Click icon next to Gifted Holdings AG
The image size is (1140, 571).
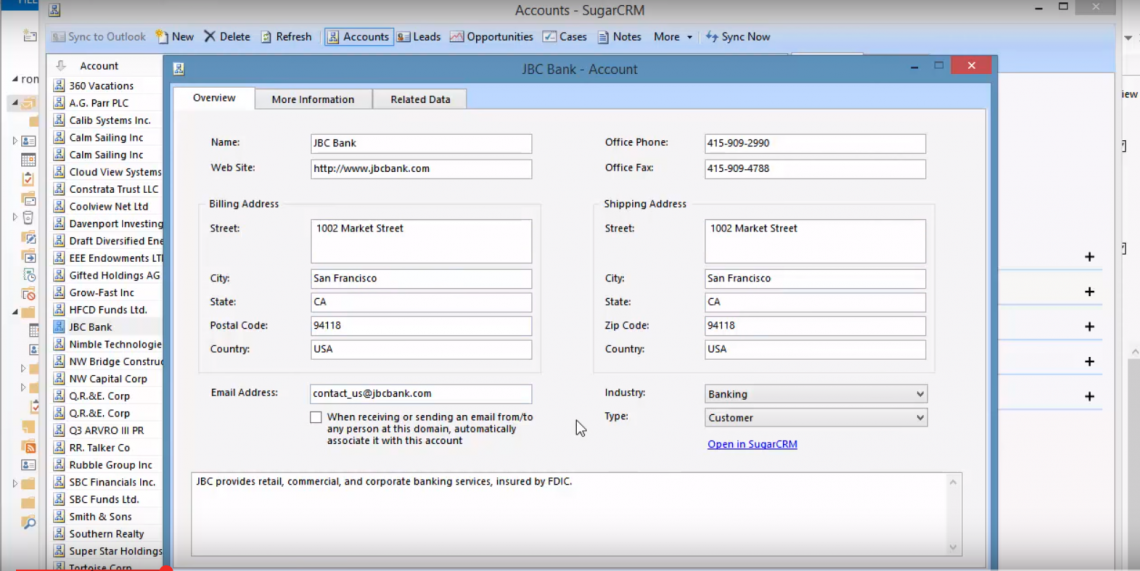coord(59,275)
